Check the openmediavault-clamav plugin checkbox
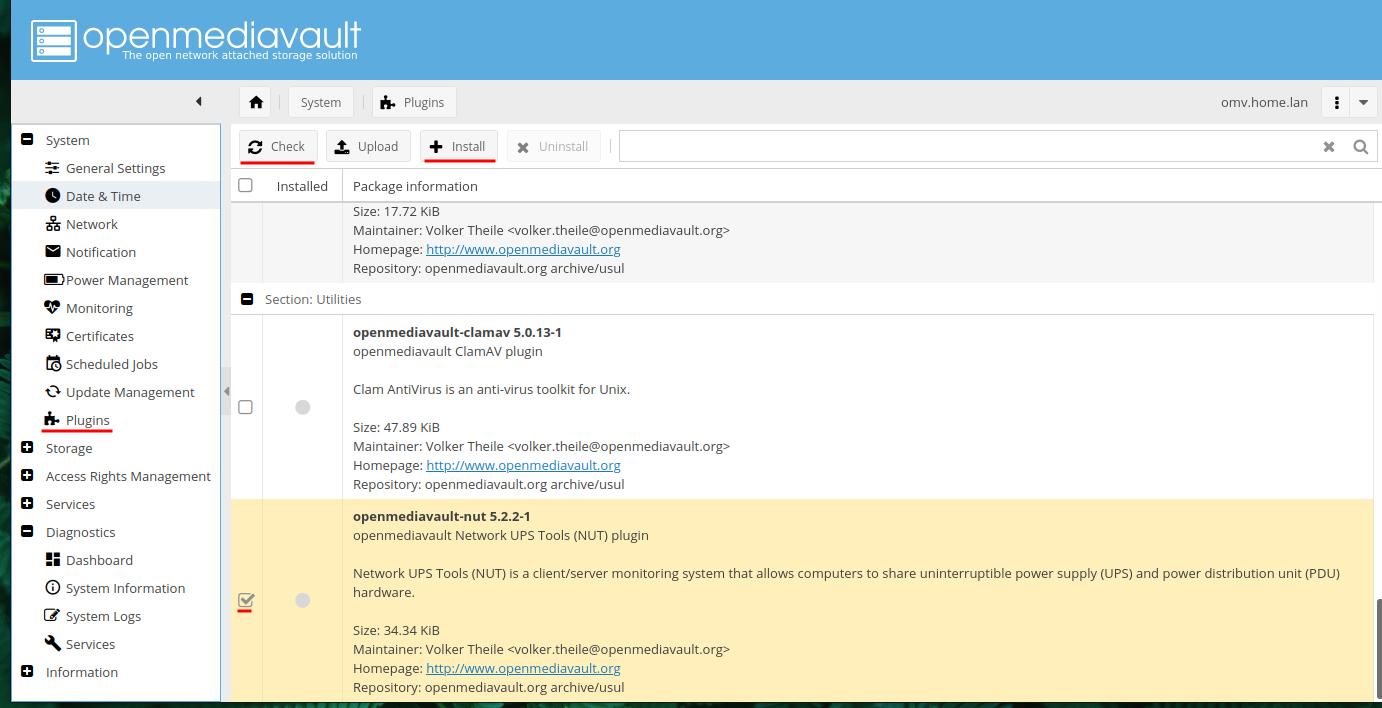The image size is (1382, 708). click(245, 407)
